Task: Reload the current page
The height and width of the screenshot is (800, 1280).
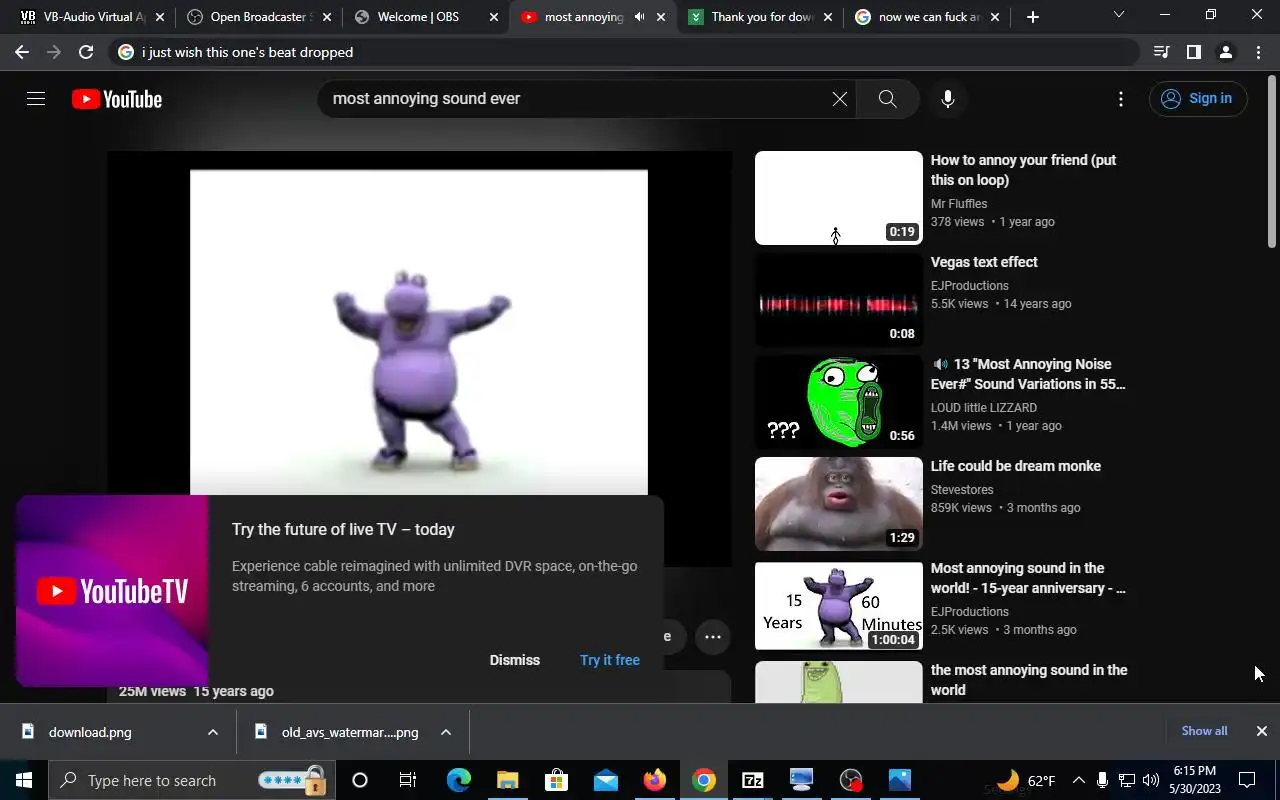Action: pos(86,52)
